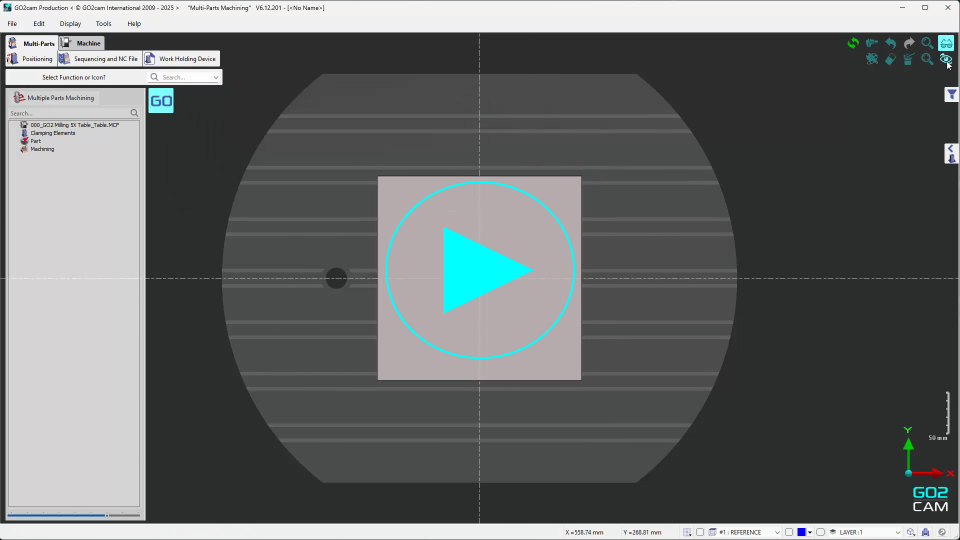Image resolution: width=960 pixels, height=540 pixels.
Task: Switch to the Machine tab
Action: 81,43
